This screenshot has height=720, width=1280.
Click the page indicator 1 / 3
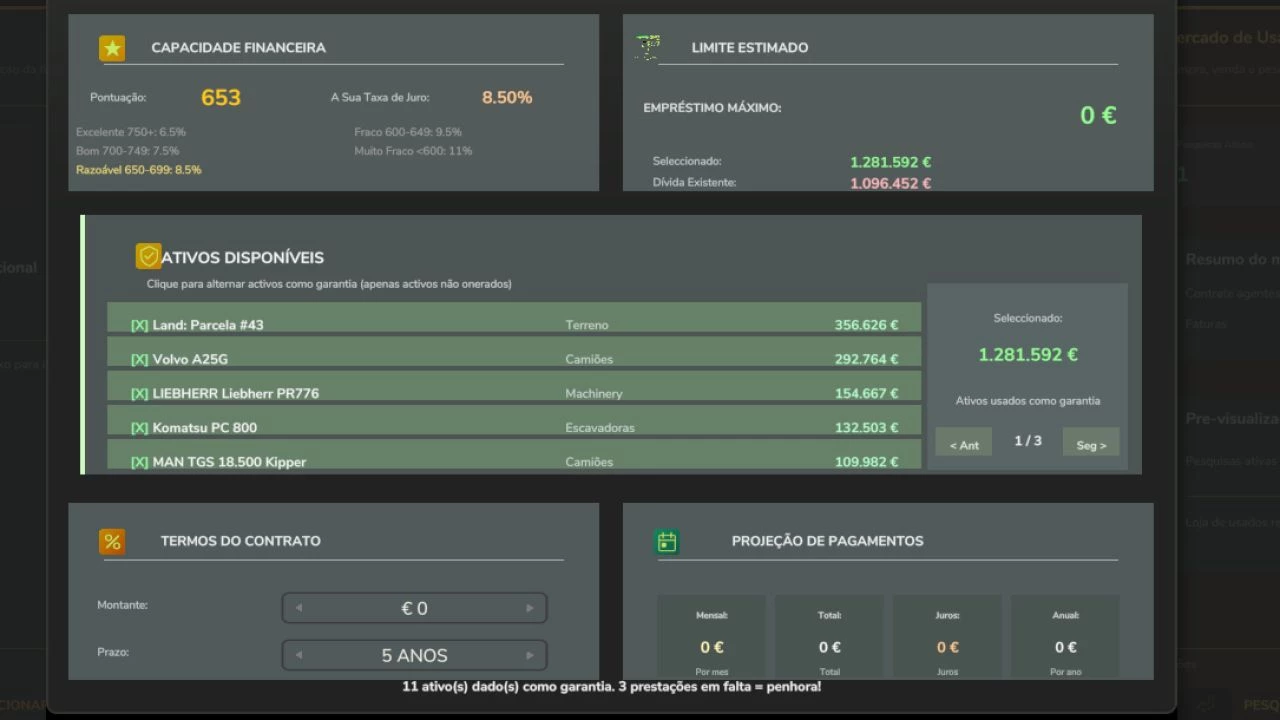click(1028, 441)
